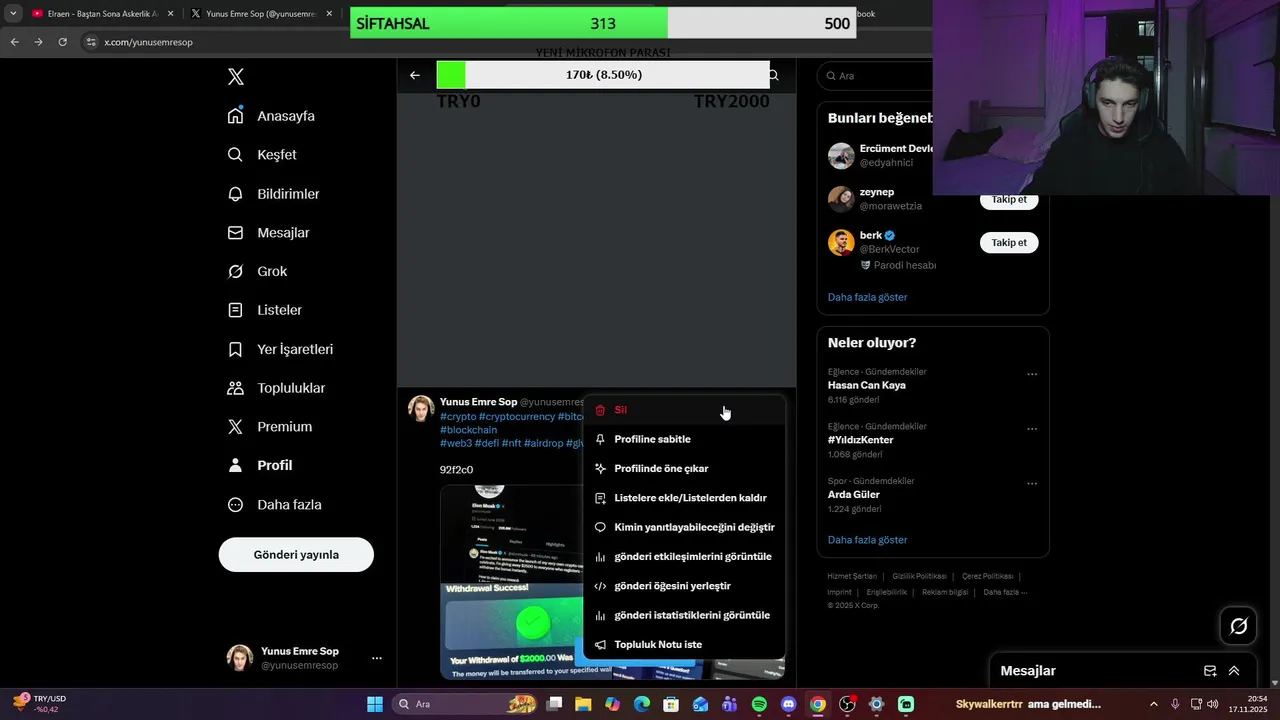Select Listelere ekle/Listelerden kaldır
The width and height of the screenshot is (1280, 720).
pyautogui.click(x=684, y=498)
